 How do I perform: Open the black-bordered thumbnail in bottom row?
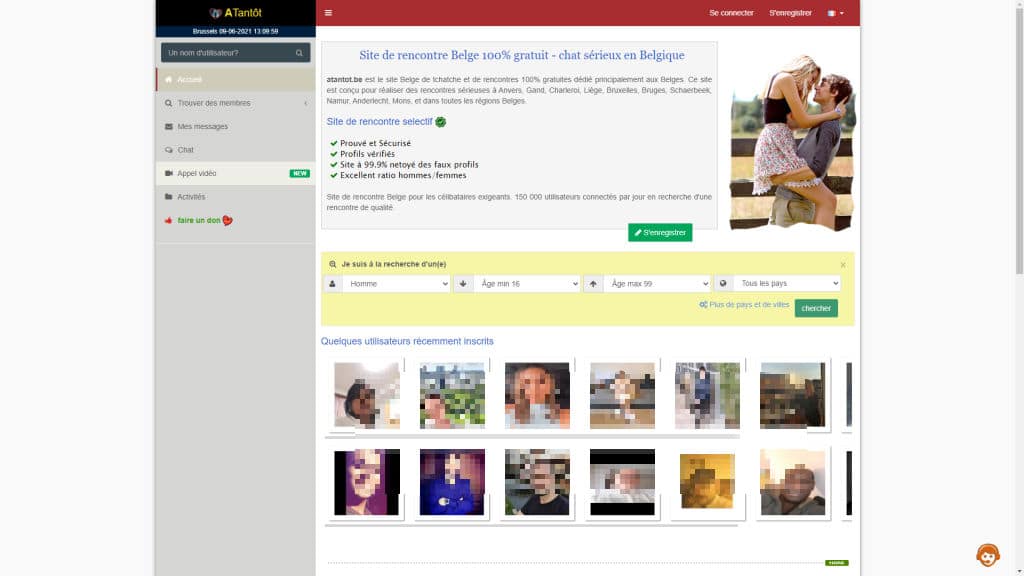tap(622, 482)
